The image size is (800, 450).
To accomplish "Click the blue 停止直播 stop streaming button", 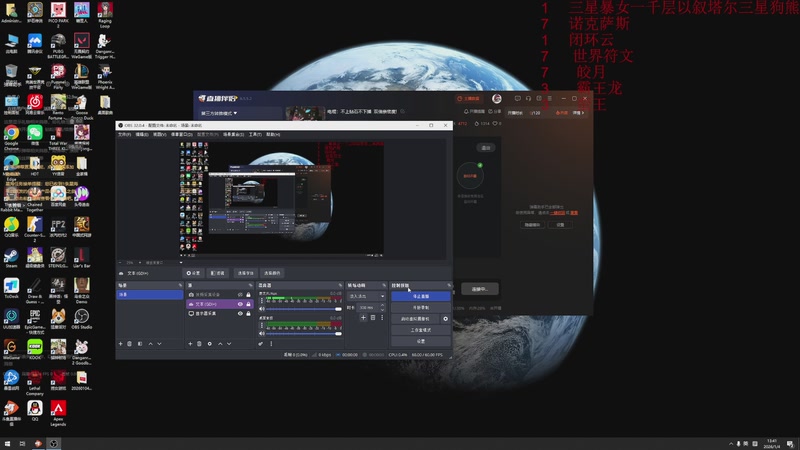I will [421, 296].
